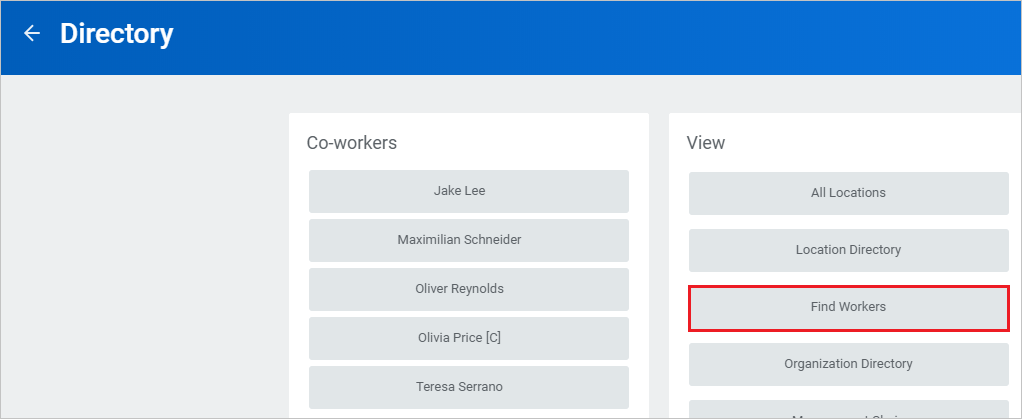
Task: Open the Location Directory
Action: point(849,250)
